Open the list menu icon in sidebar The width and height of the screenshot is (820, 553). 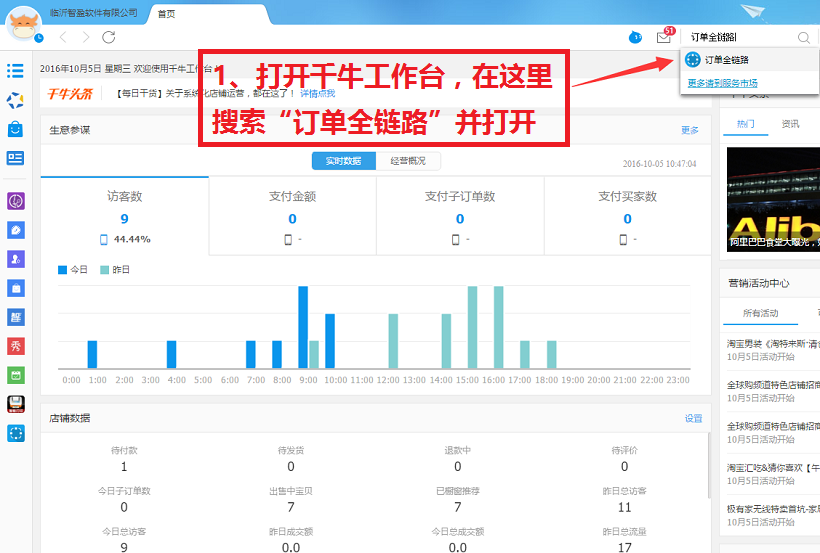[15, 71]
